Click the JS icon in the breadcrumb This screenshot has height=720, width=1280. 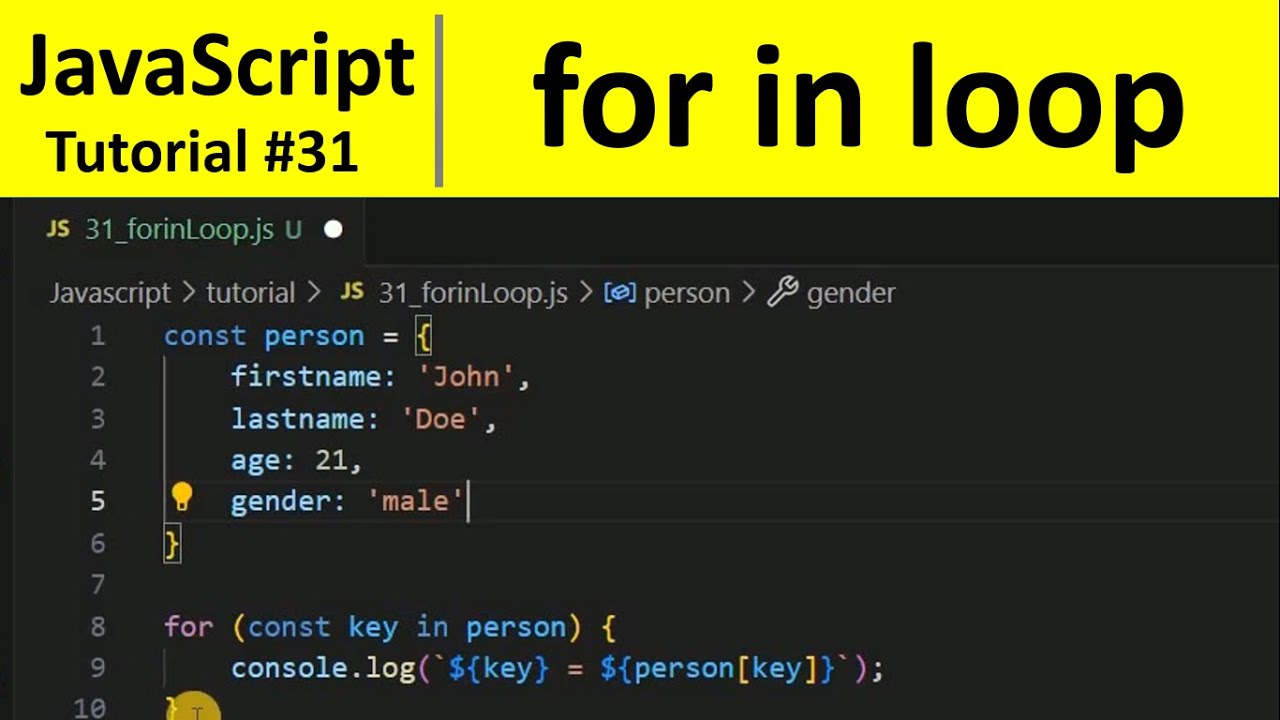[352, 292]
